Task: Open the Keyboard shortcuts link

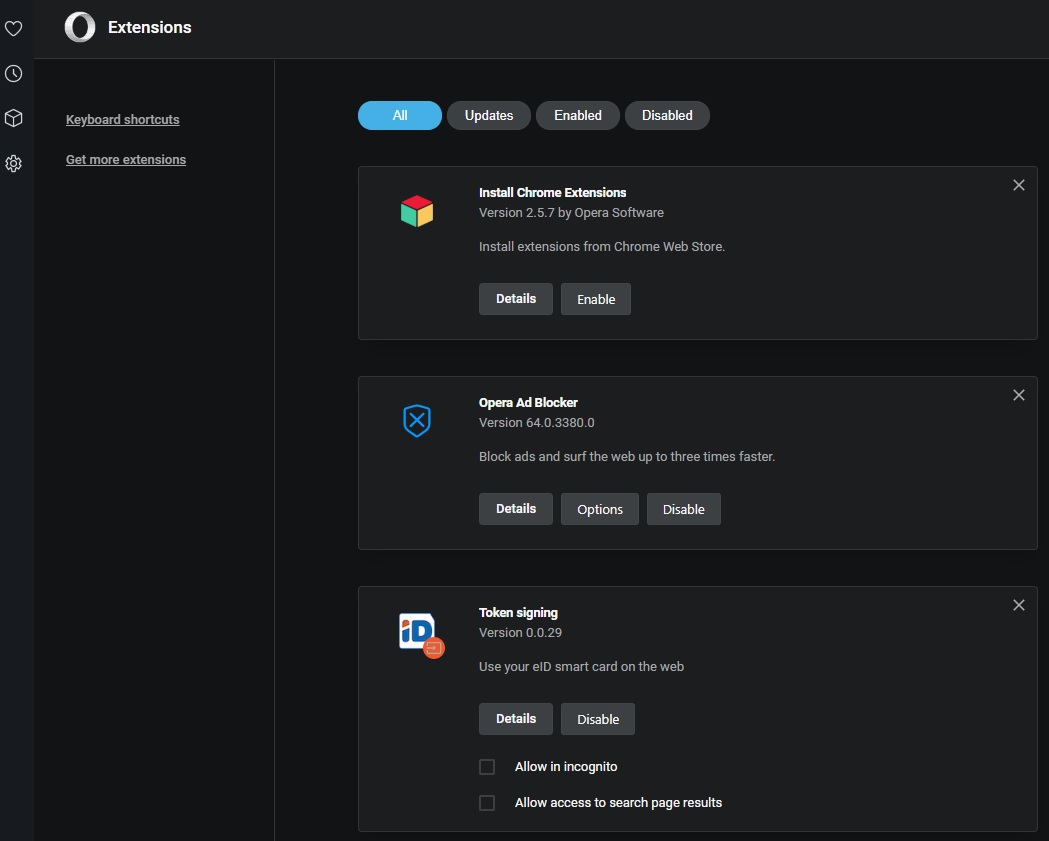Action: pos(122,120)
